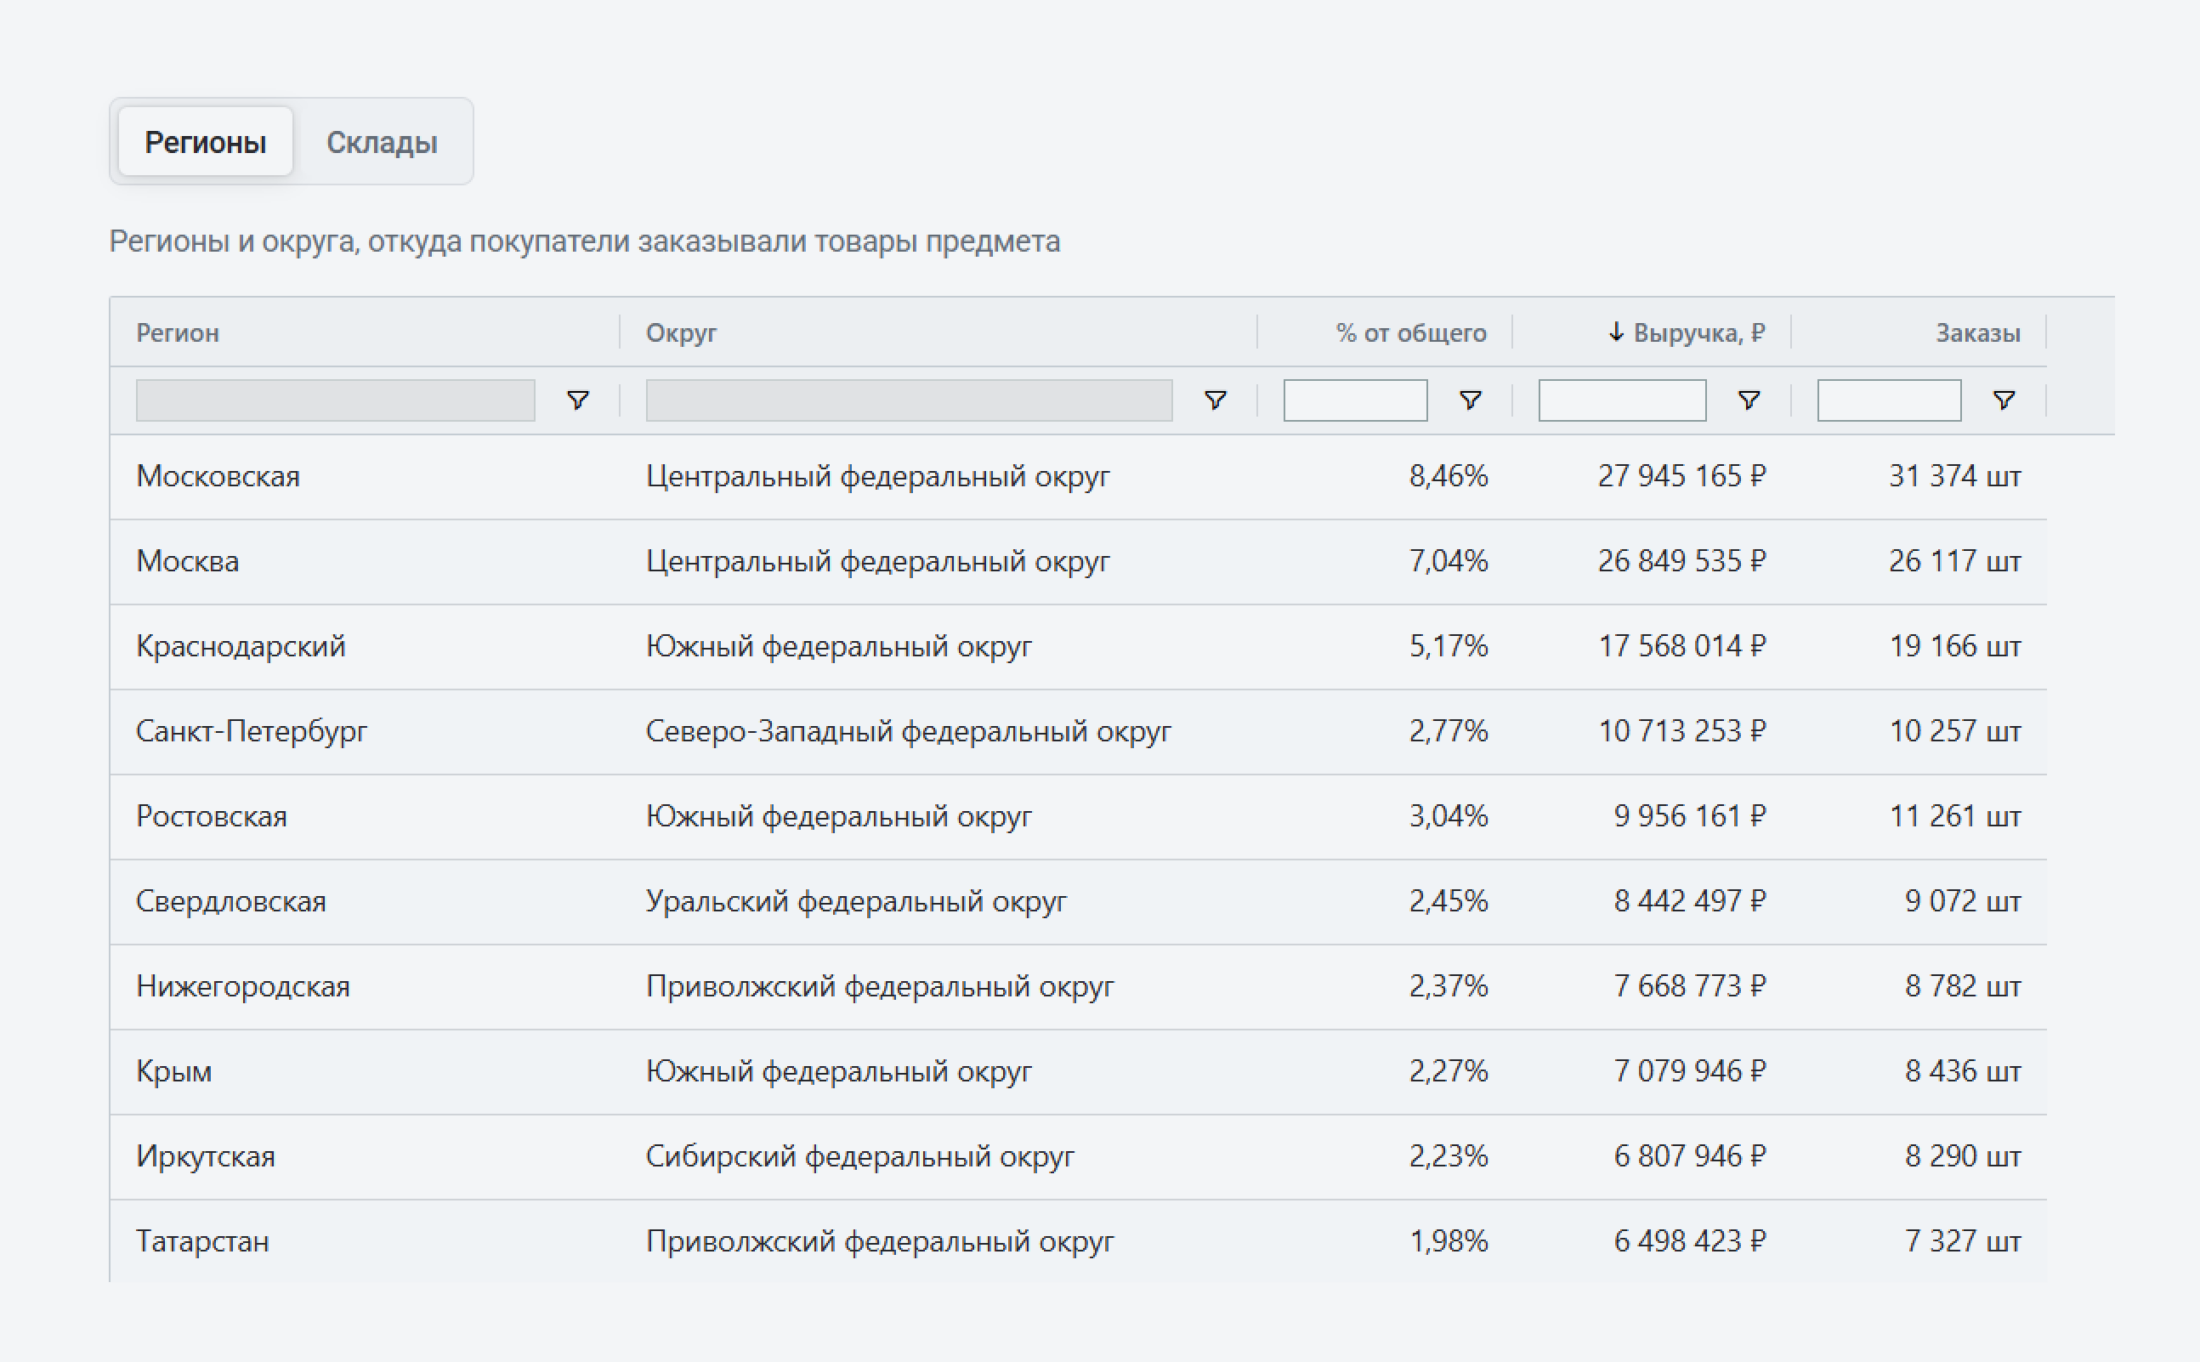Switch to the Склады tab
This screenshot has width=2200, height=1362.
[x=381, y=142]
